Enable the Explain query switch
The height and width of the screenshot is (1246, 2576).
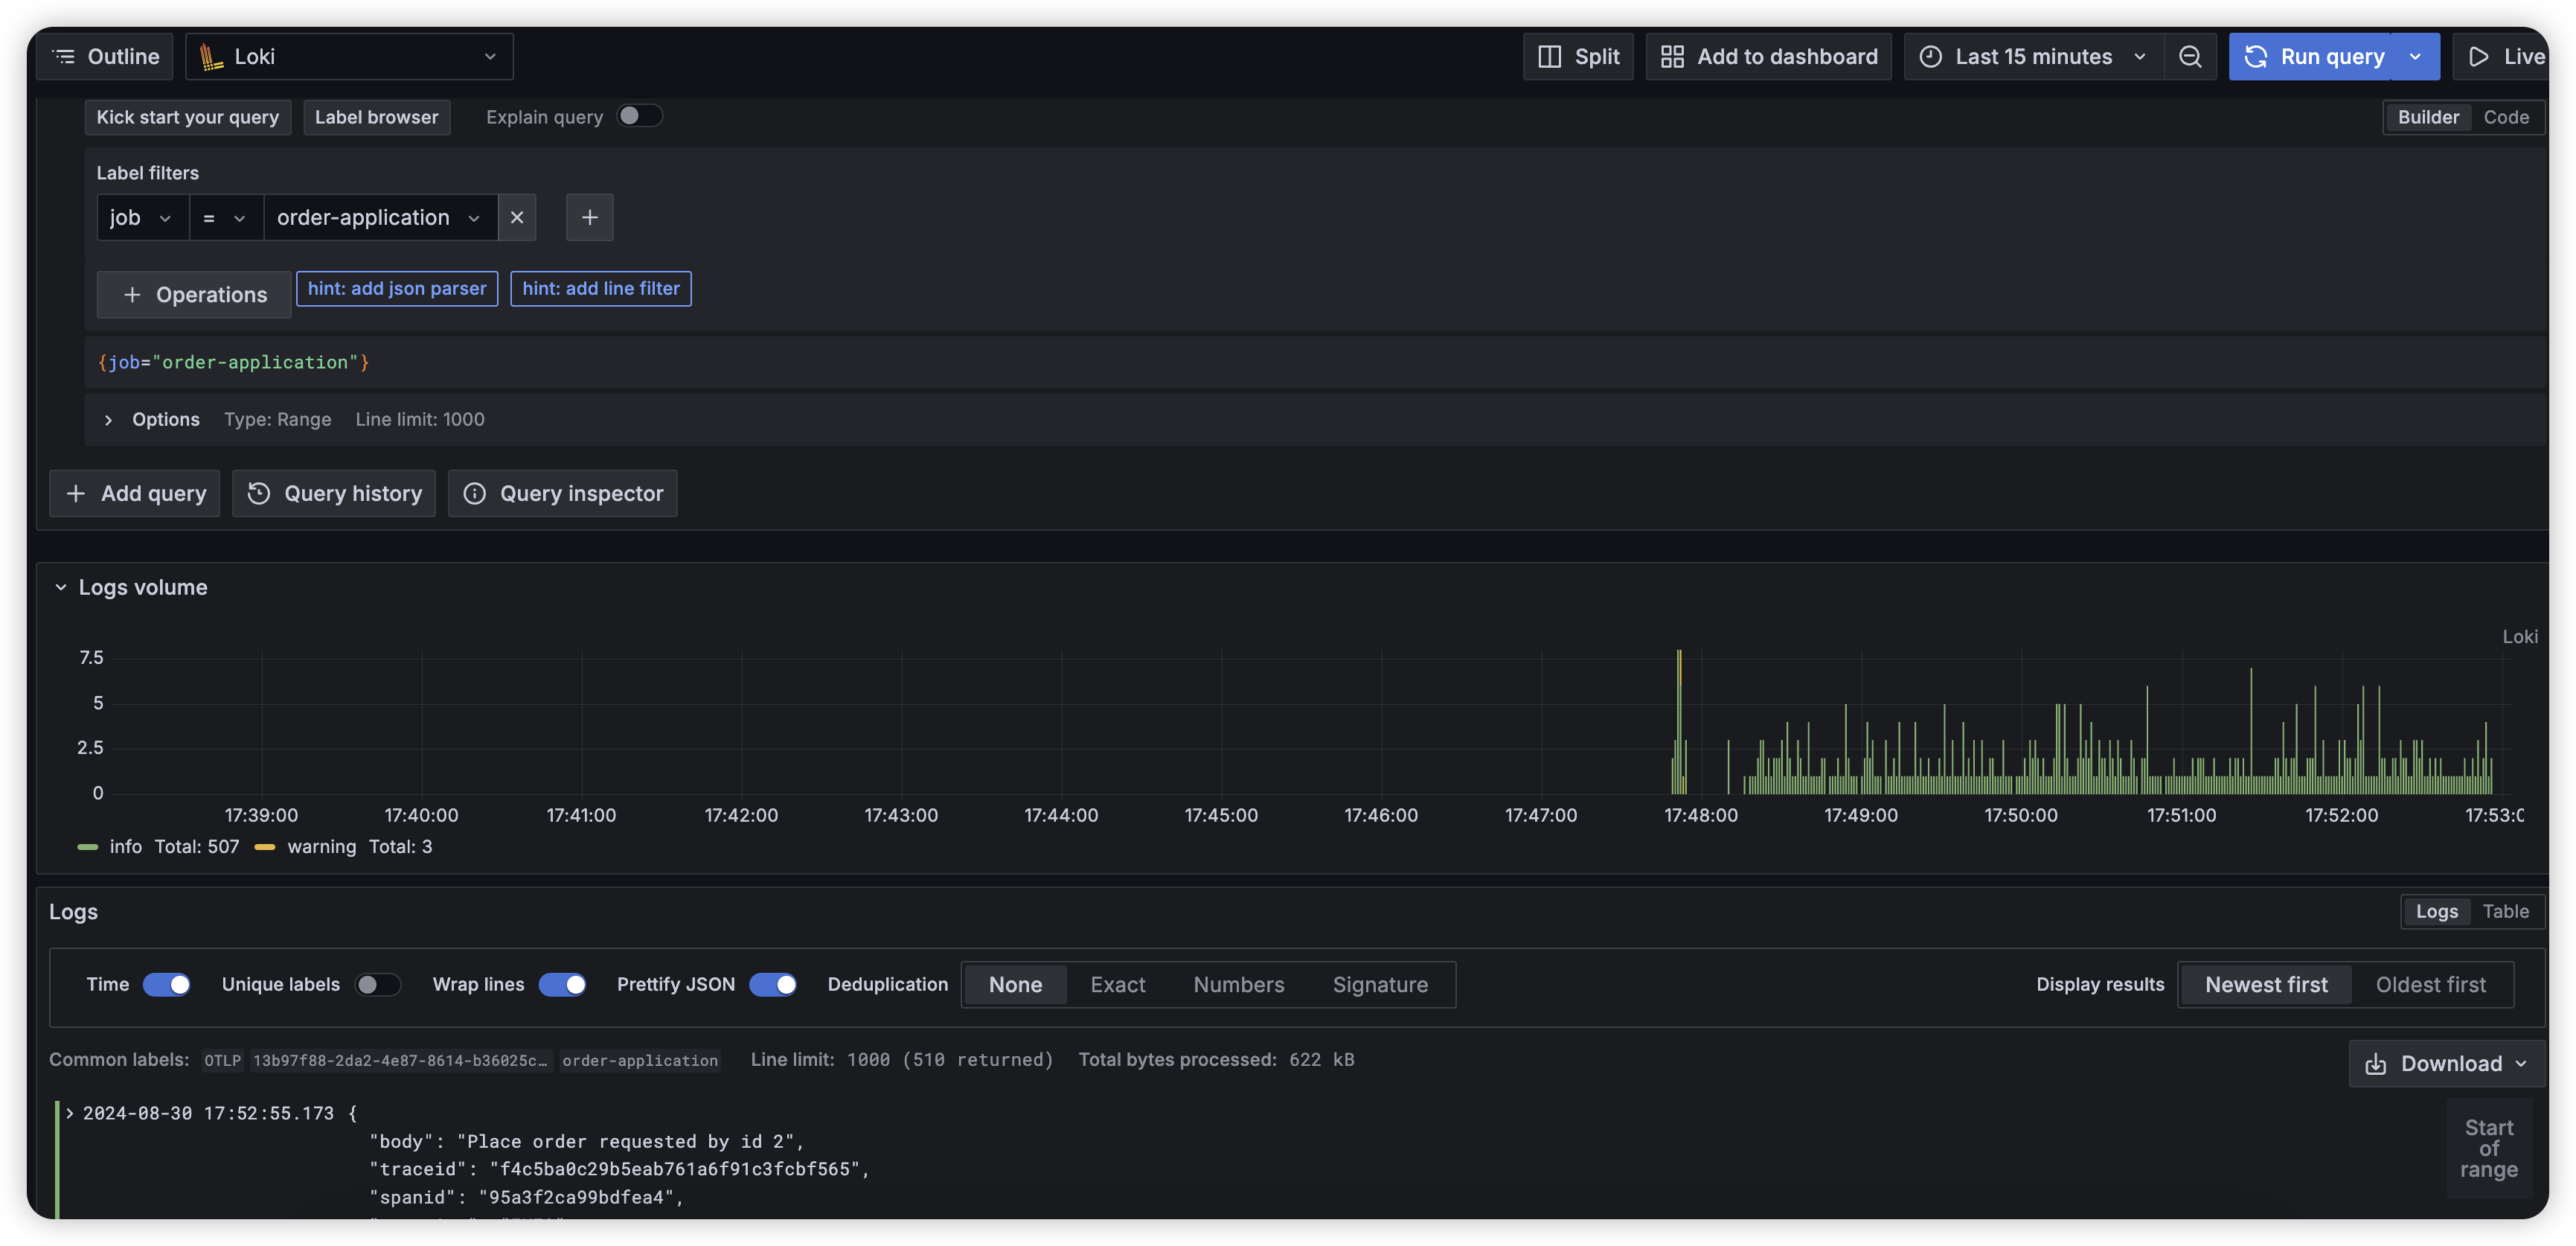tap(639, 116)
